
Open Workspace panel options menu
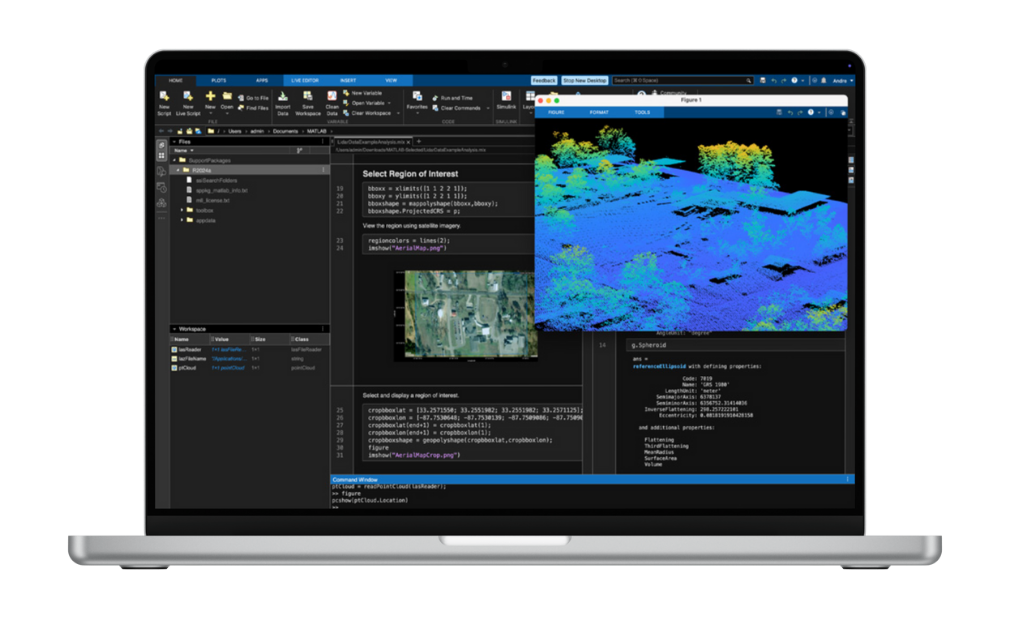pyautogui.click(x=323, y=329)
